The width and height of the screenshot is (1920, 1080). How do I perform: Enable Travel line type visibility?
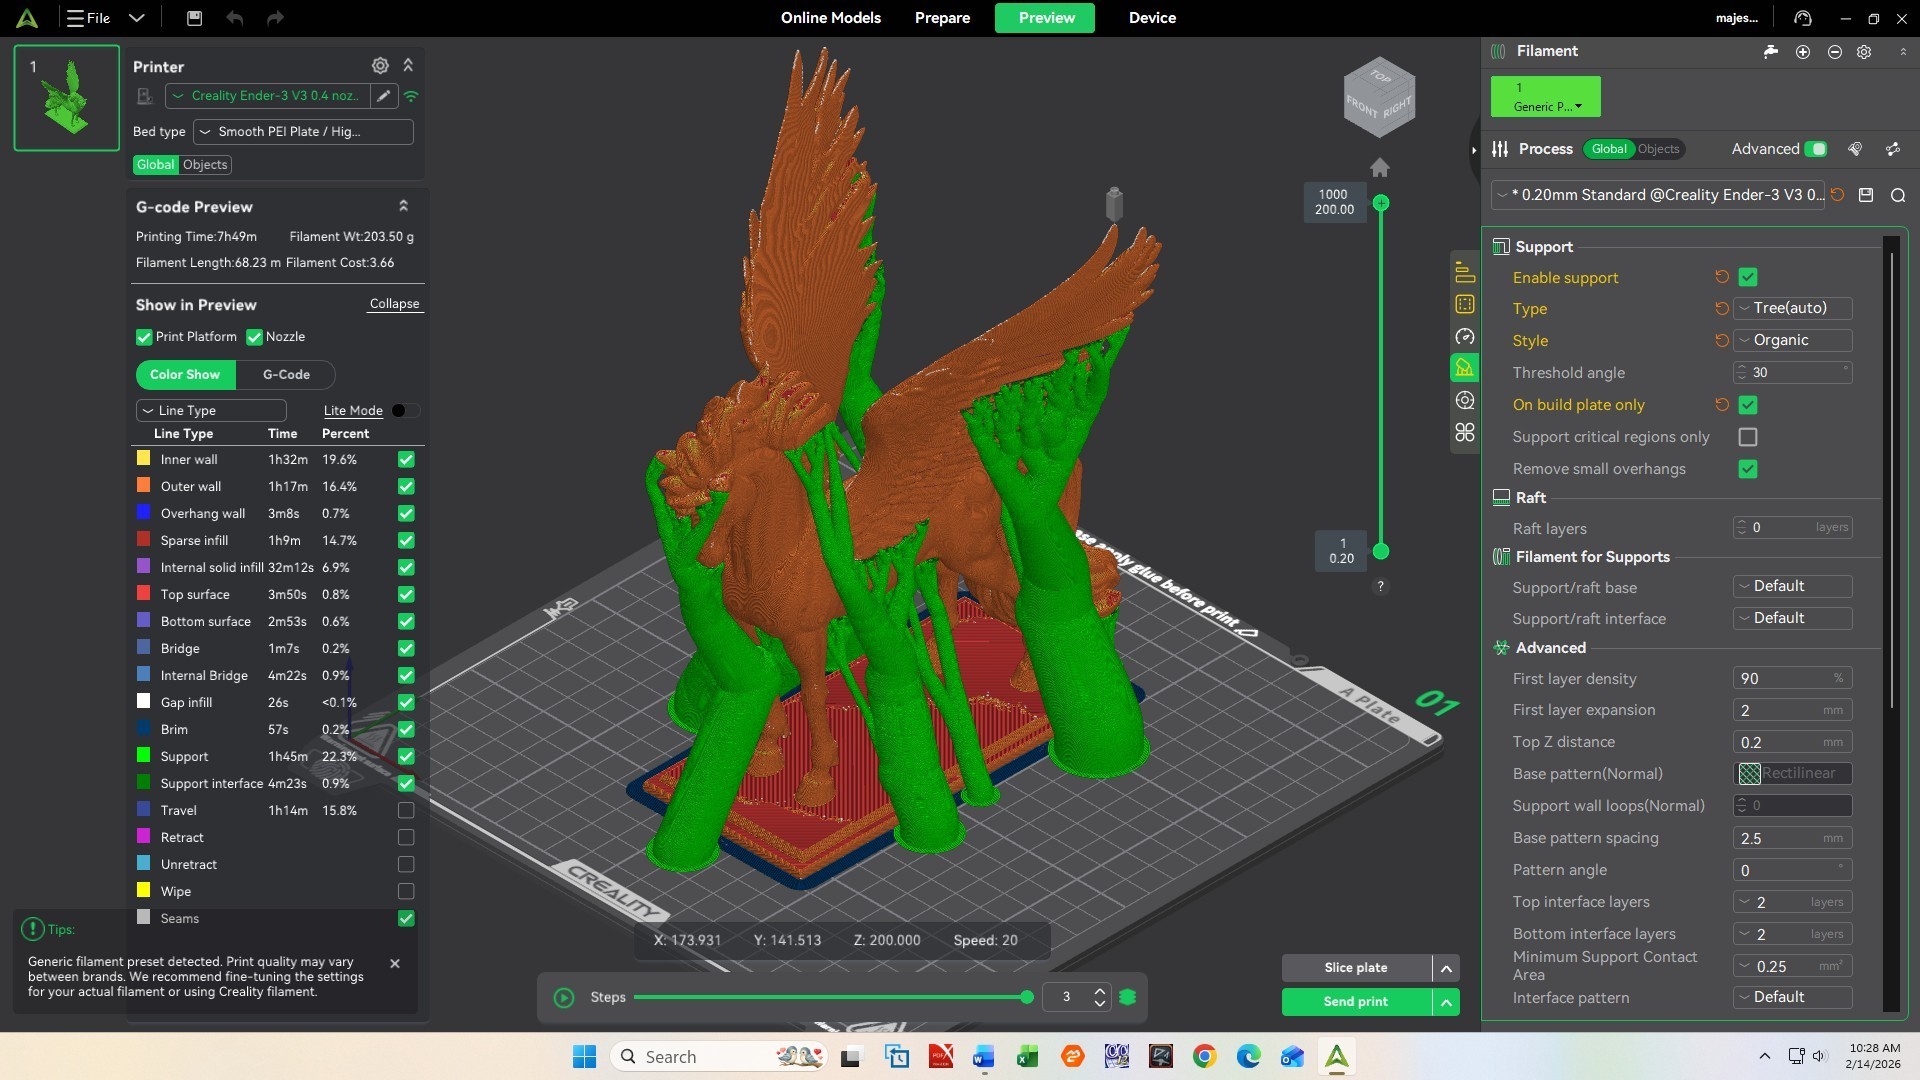coord(406,811)
